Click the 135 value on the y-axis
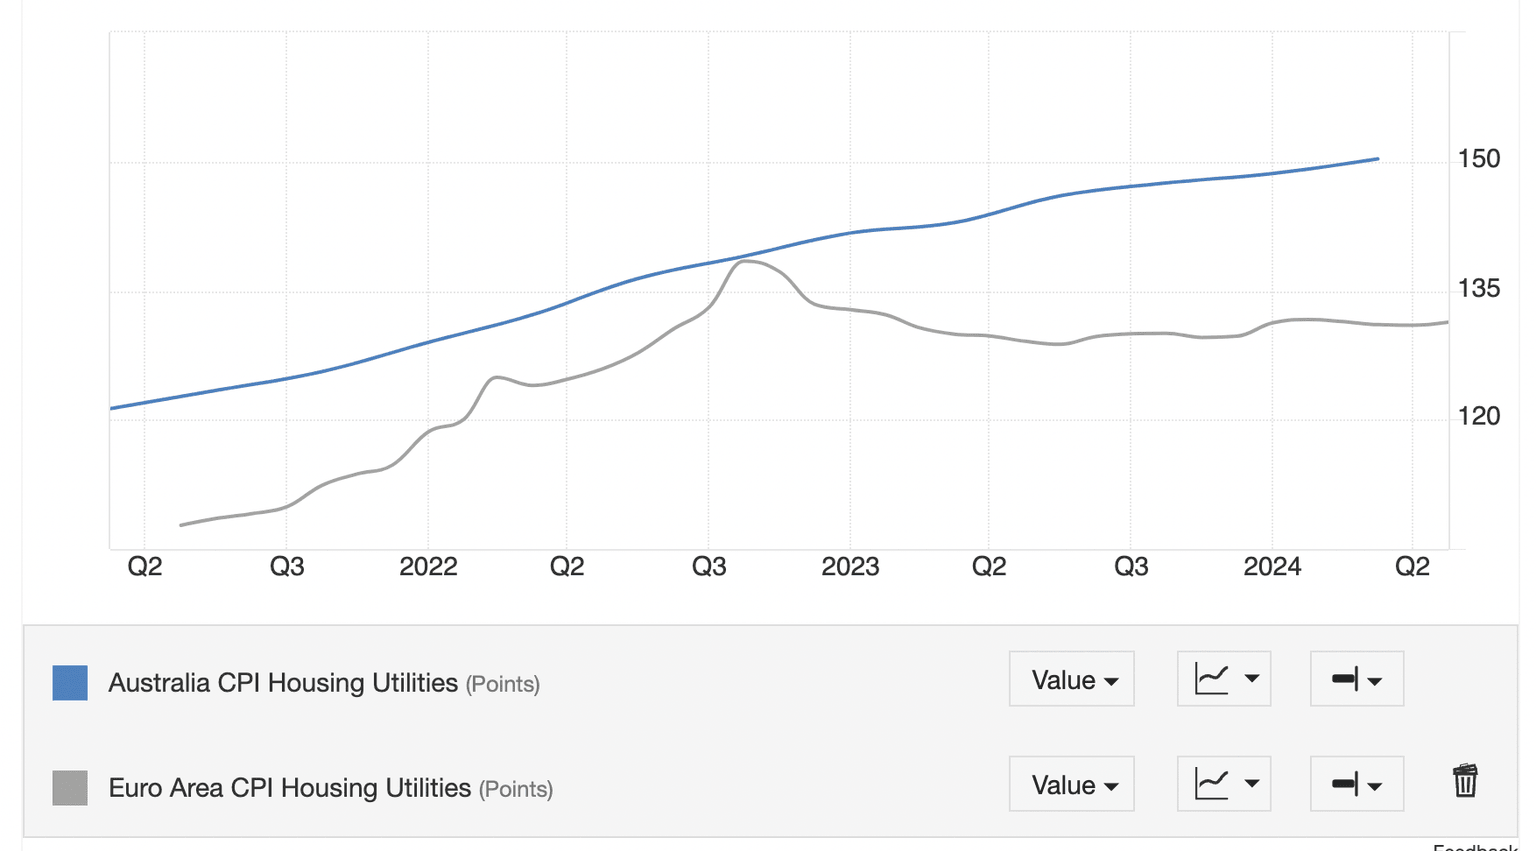Viewport: 1536px width, 851px height. pos(1479,289)
